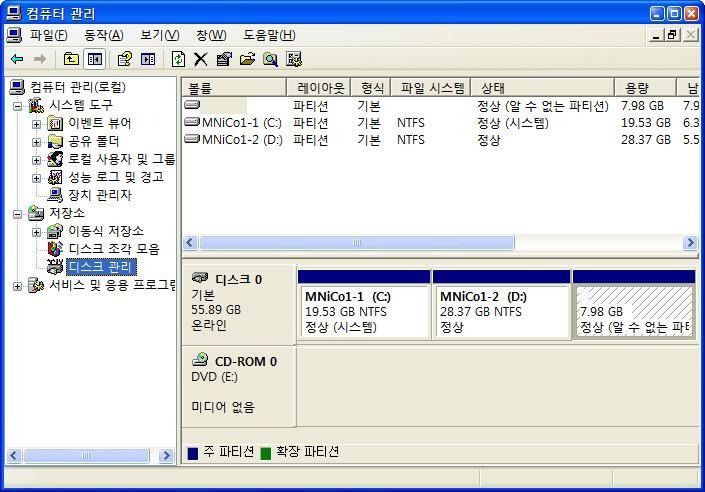This screenshot has width=705, height=492.
Task: Expand the 공유 폴더 node
Action: [x=36, y=142]
